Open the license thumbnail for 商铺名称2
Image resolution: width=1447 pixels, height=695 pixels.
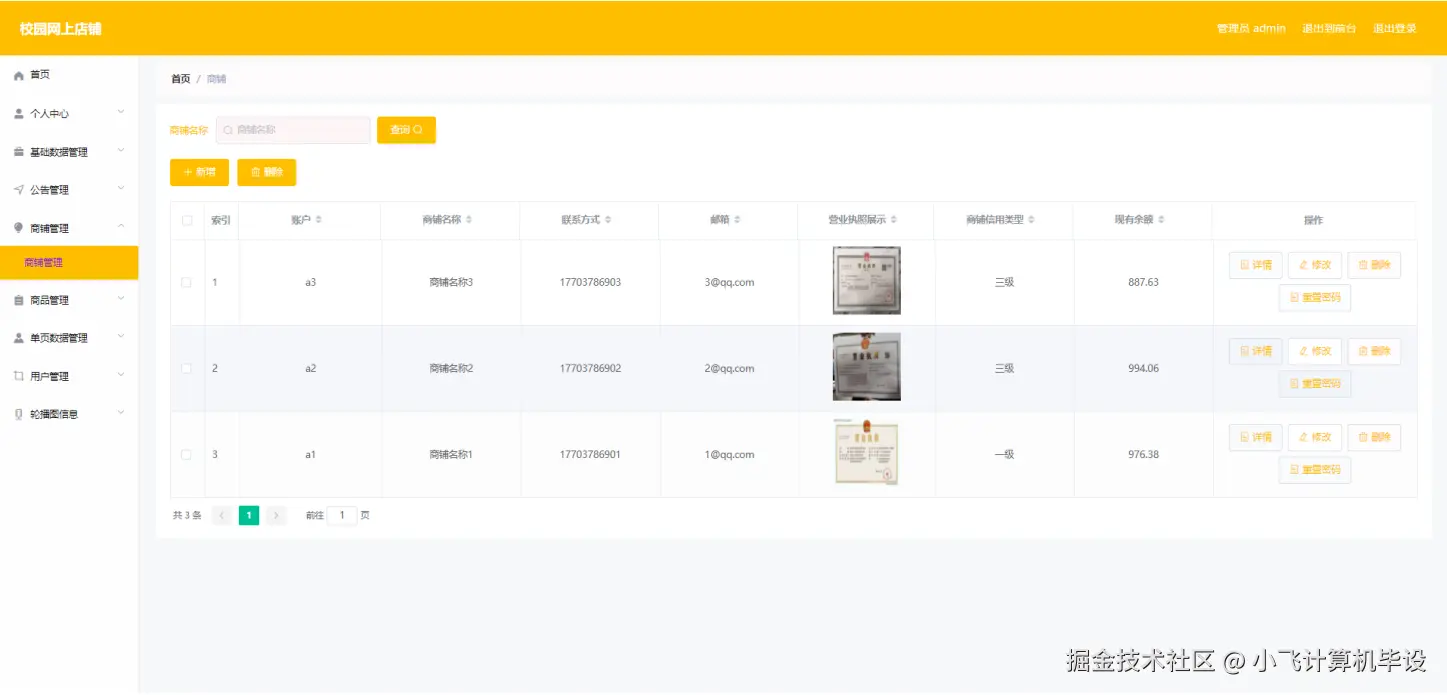coord(867,367)
